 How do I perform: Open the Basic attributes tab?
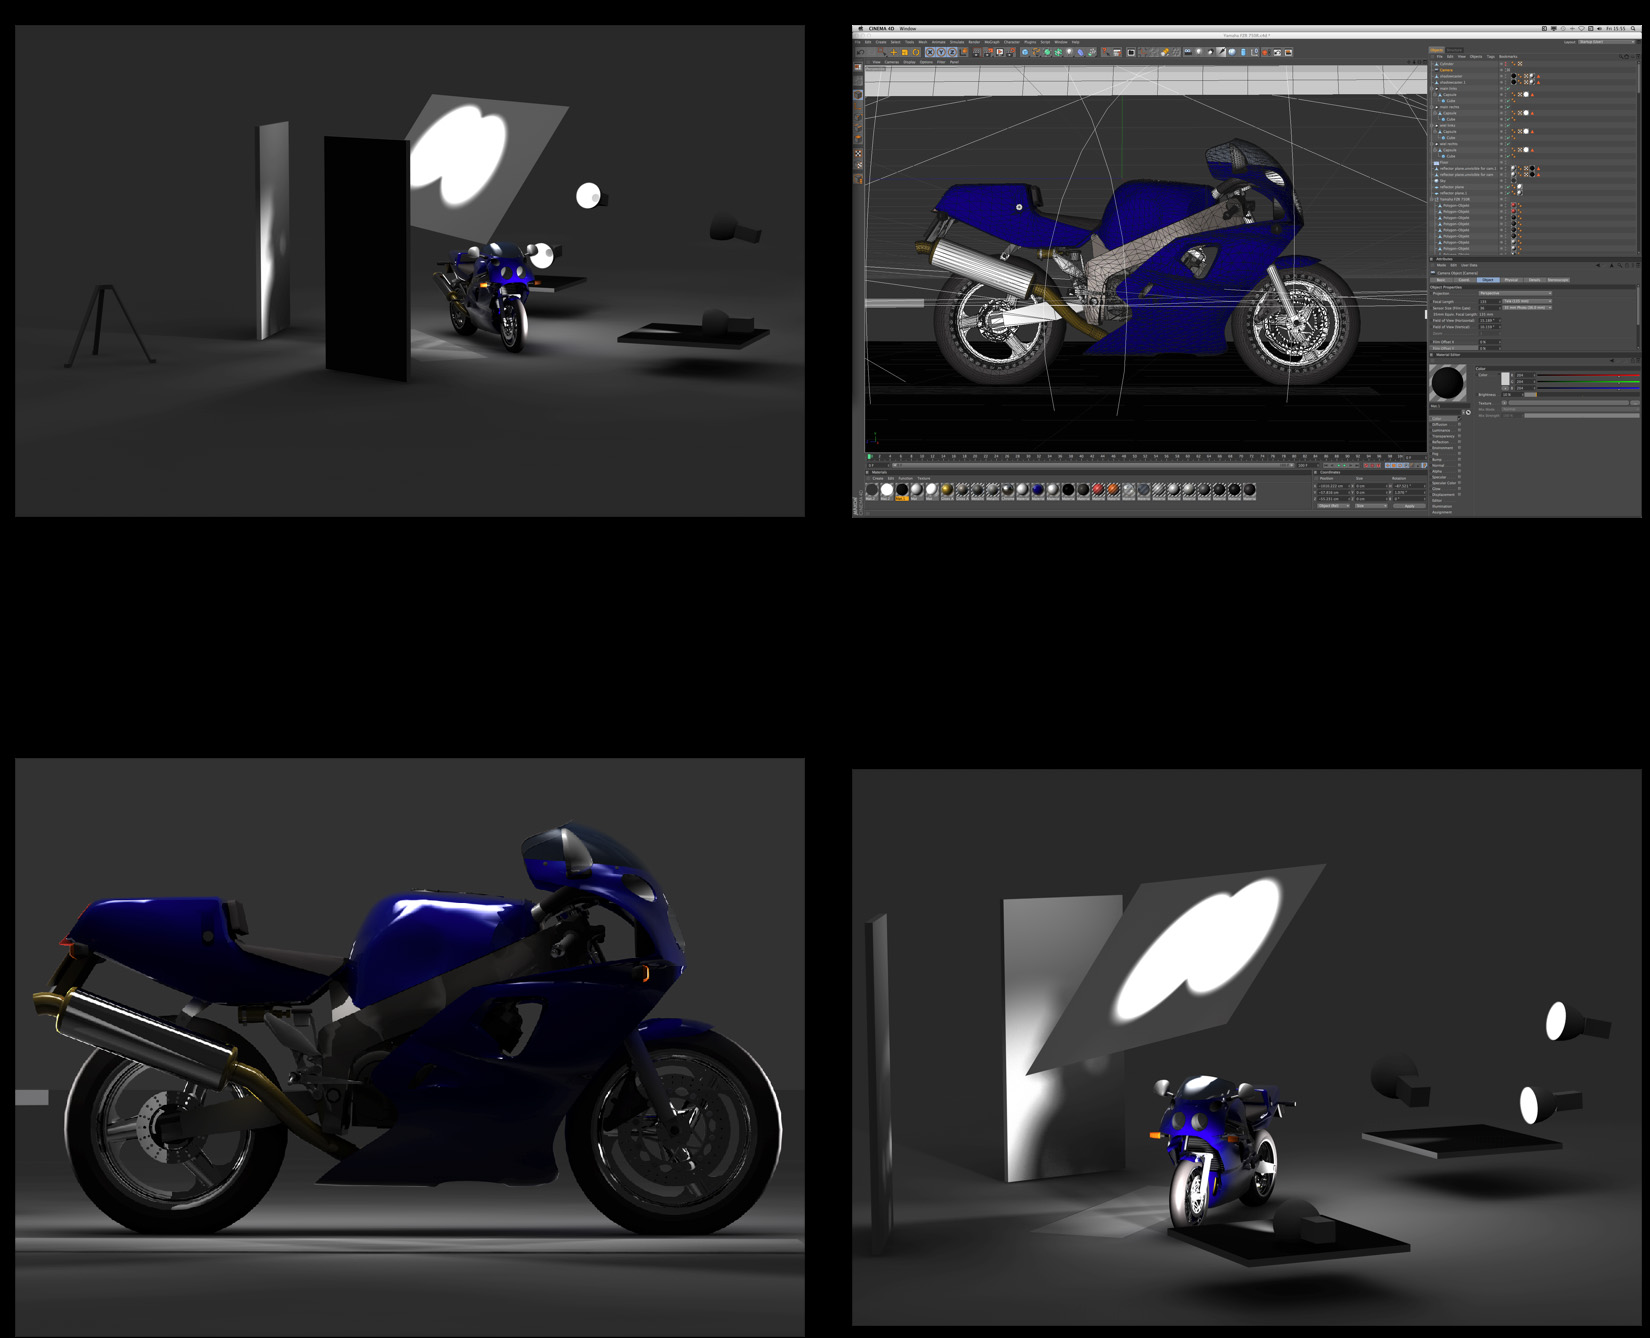click(1441, 280)
